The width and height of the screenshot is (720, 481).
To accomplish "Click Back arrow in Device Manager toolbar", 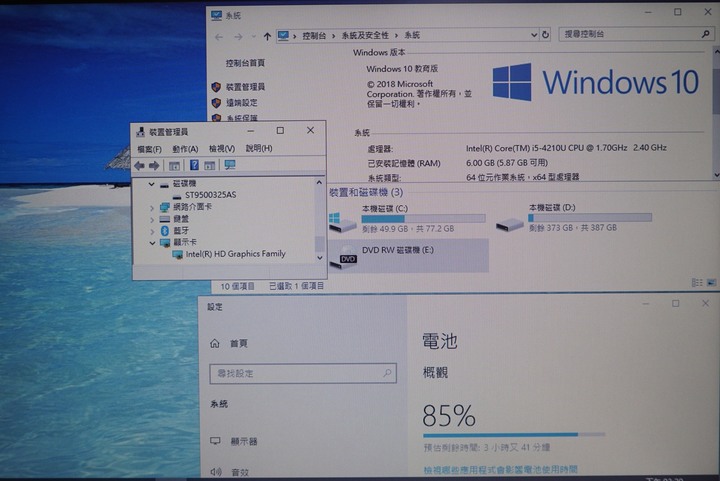I will (x=139, y=165).
